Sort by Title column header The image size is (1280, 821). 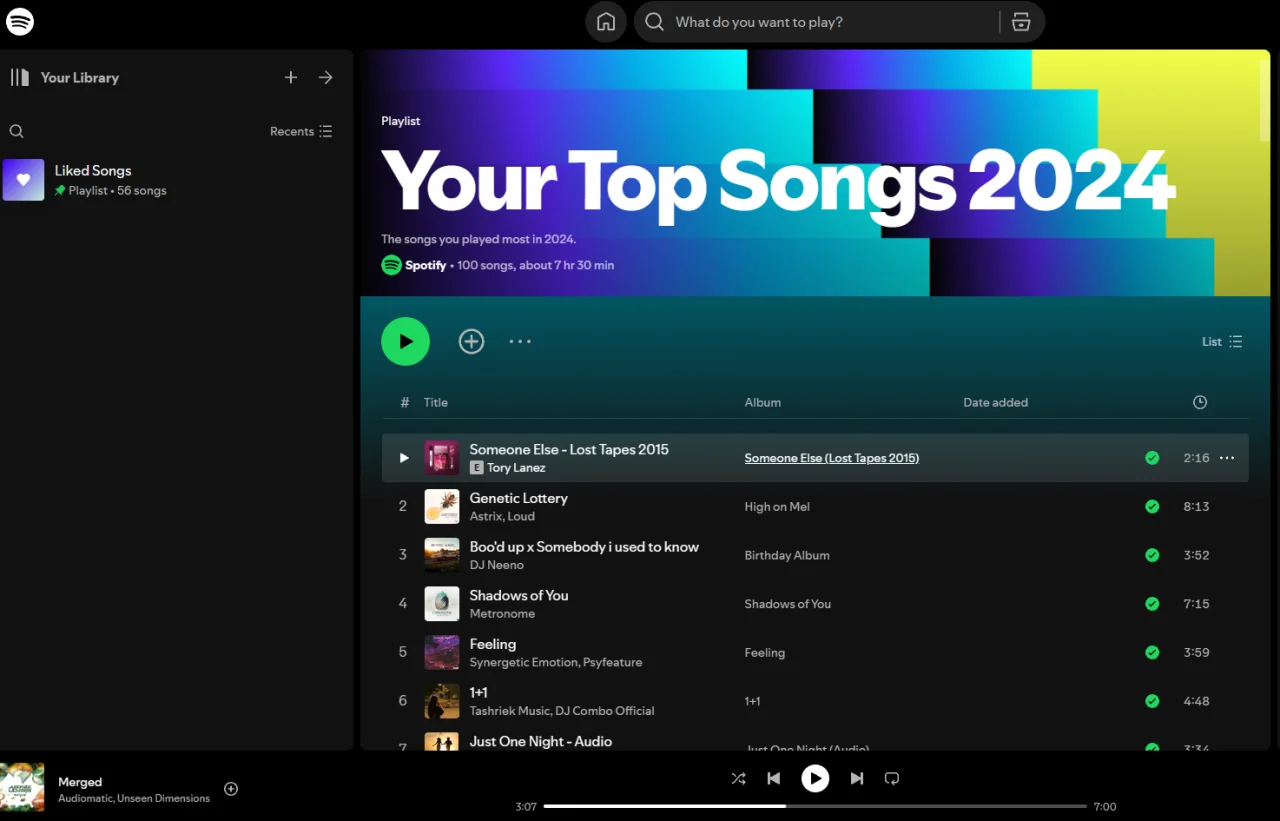(x=436, y=402)
